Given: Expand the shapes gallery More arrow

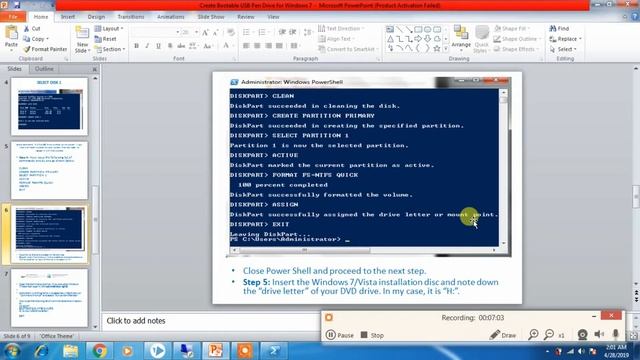Looking at the screenshot, I should click(446, 49).
